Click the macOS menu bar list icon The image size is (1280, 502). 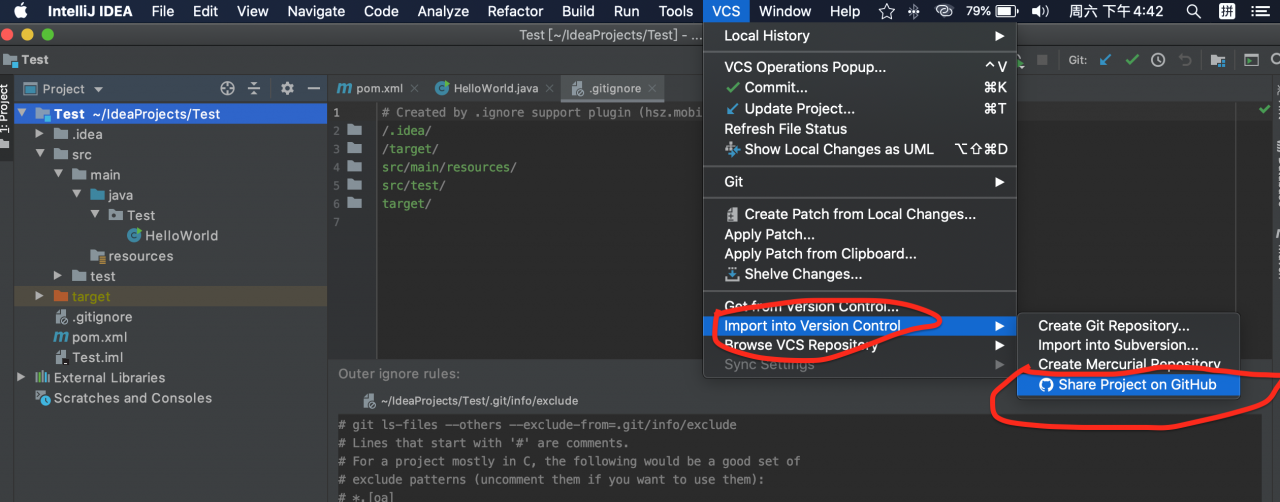(1258, 12)
